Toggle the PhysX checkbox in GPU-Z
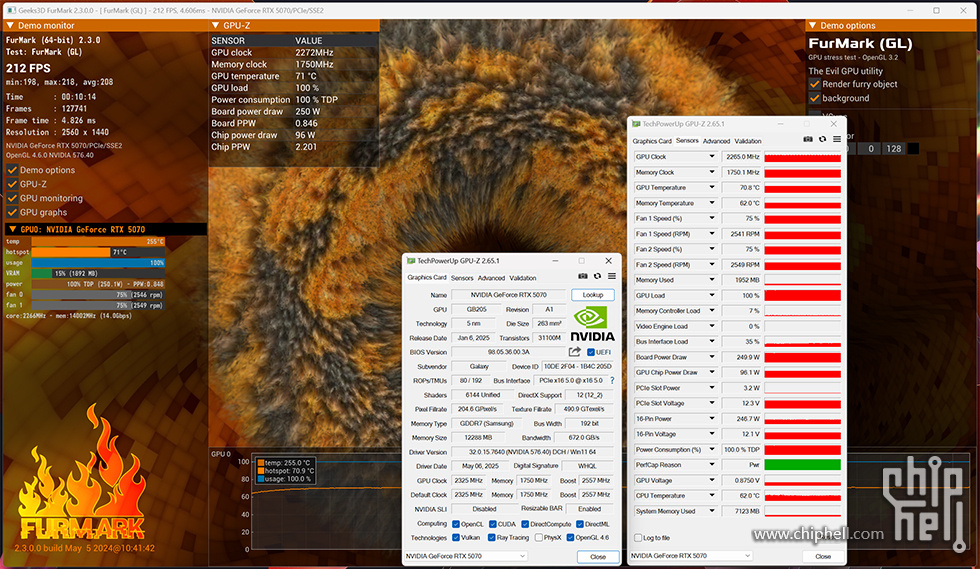980x569 pixels. pyautogui.click(x=539, y=538)
